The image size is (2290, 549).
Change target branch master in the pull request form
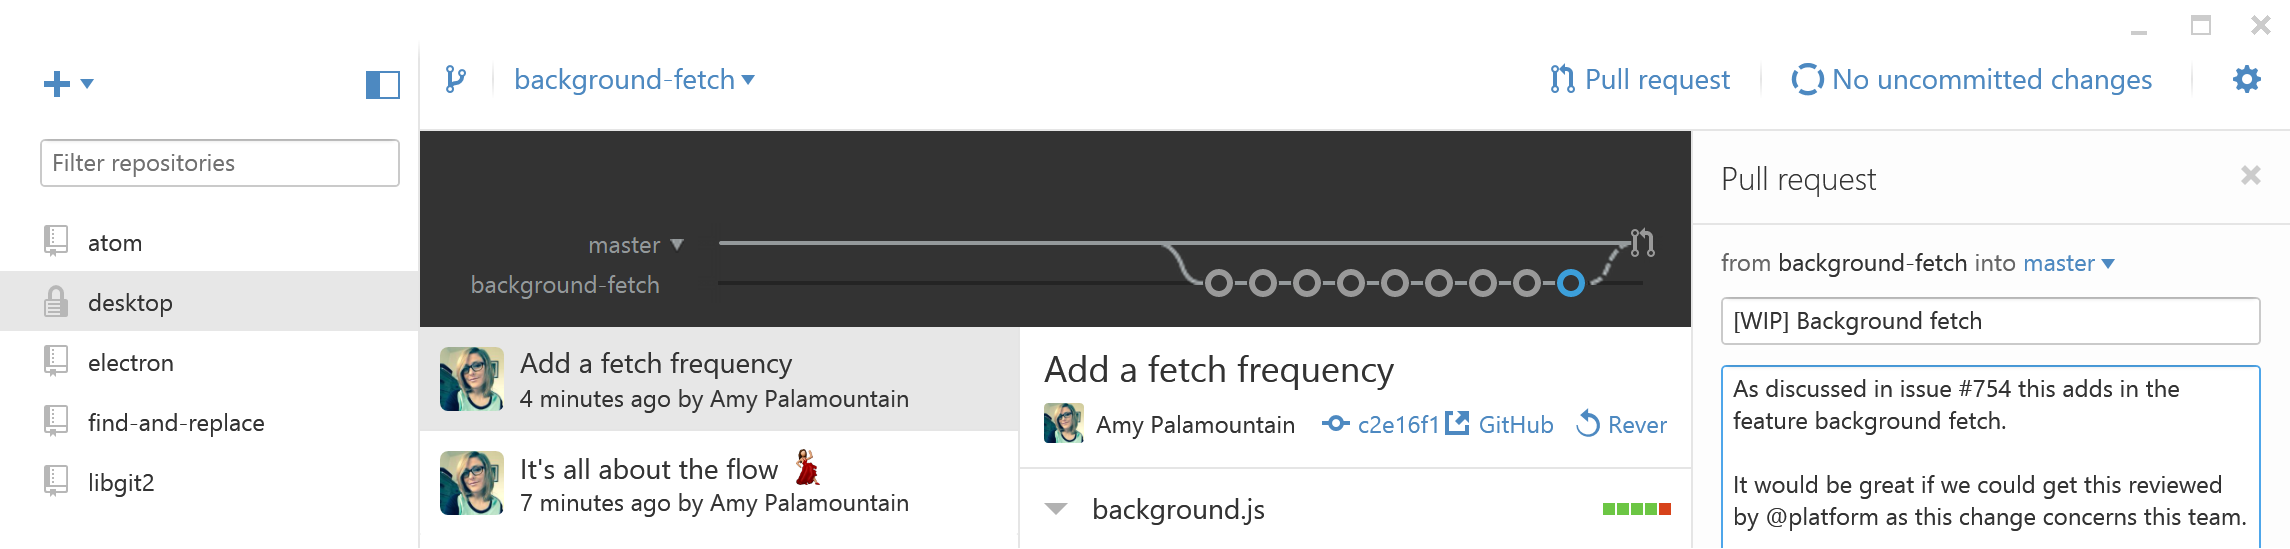2068,263
